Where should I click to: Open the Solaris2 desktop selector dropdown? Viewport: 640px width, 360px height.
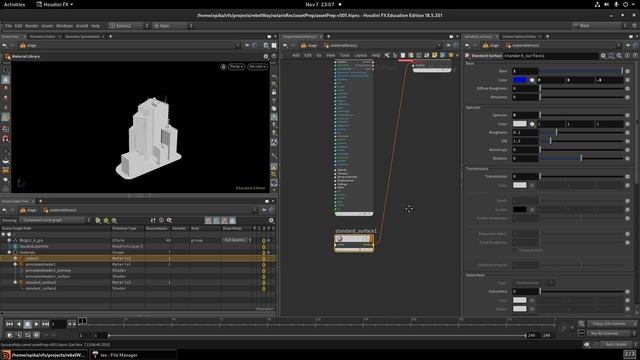[129, 26]
